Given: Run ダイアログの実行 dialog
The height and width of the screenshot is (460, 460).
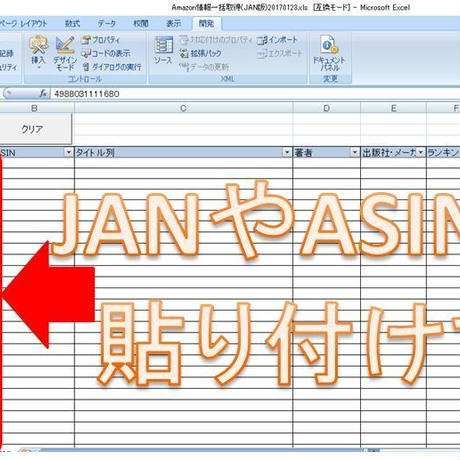Looking at the screenshot, I should pyautogui.click(x=112, y=67).
